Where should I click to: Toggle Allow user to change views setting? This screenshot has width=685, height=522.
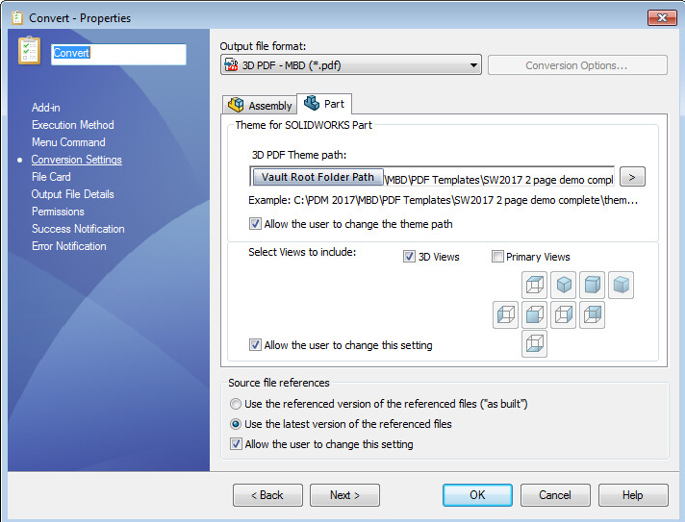pos(255,345)
